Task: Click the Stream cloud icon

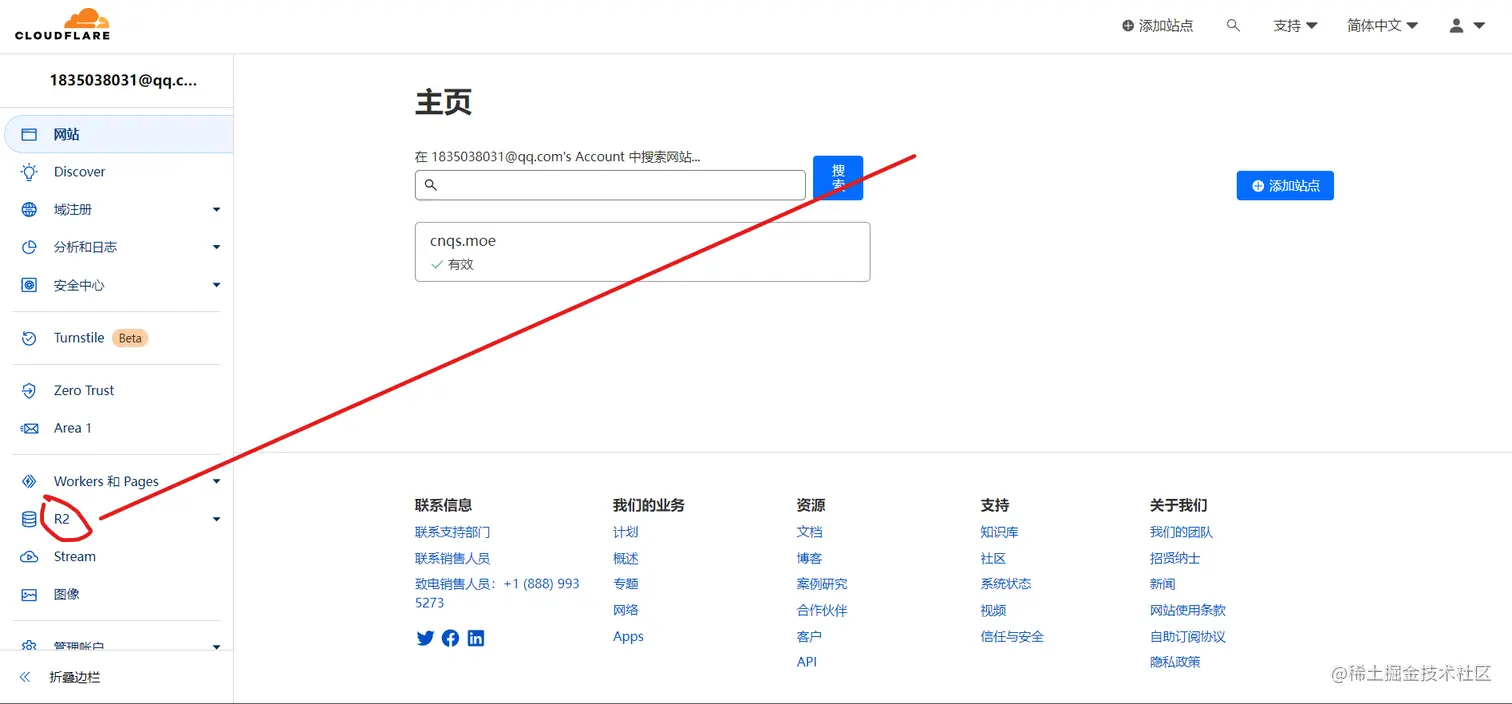Action: tap(29, 557)
